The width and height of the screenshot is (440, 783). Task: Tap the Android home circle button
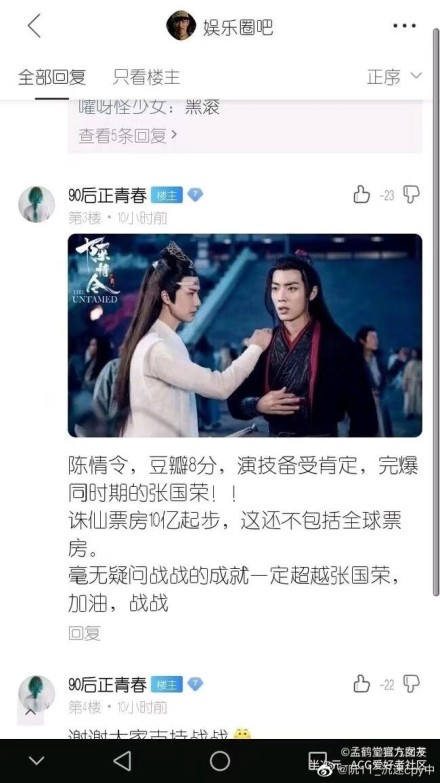(x=220, y=761)
